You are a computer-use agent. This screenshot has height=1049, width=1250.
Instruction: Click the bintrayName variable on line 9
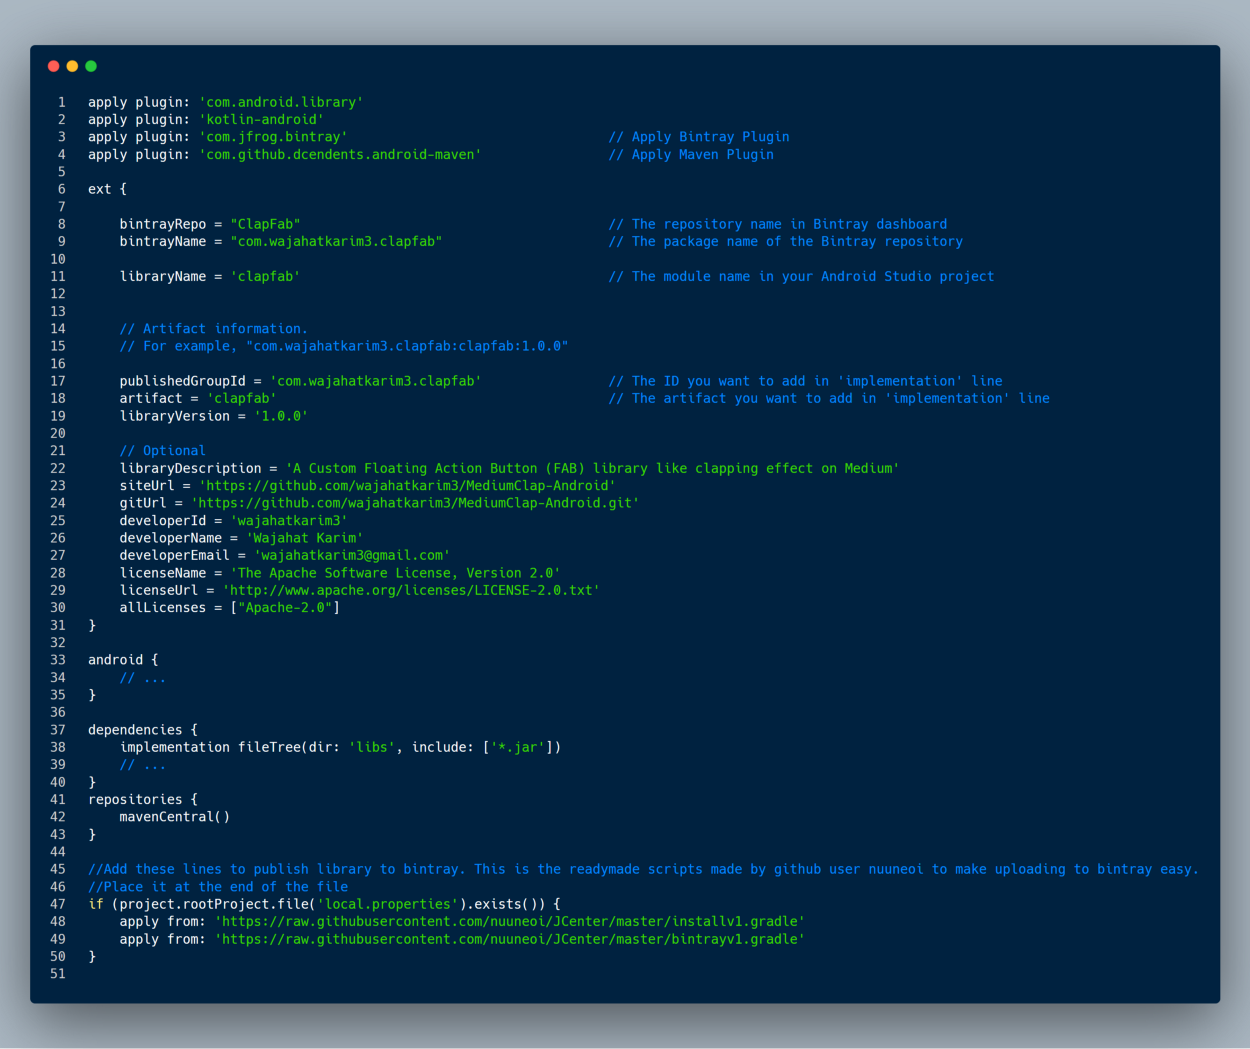point(163,241)
